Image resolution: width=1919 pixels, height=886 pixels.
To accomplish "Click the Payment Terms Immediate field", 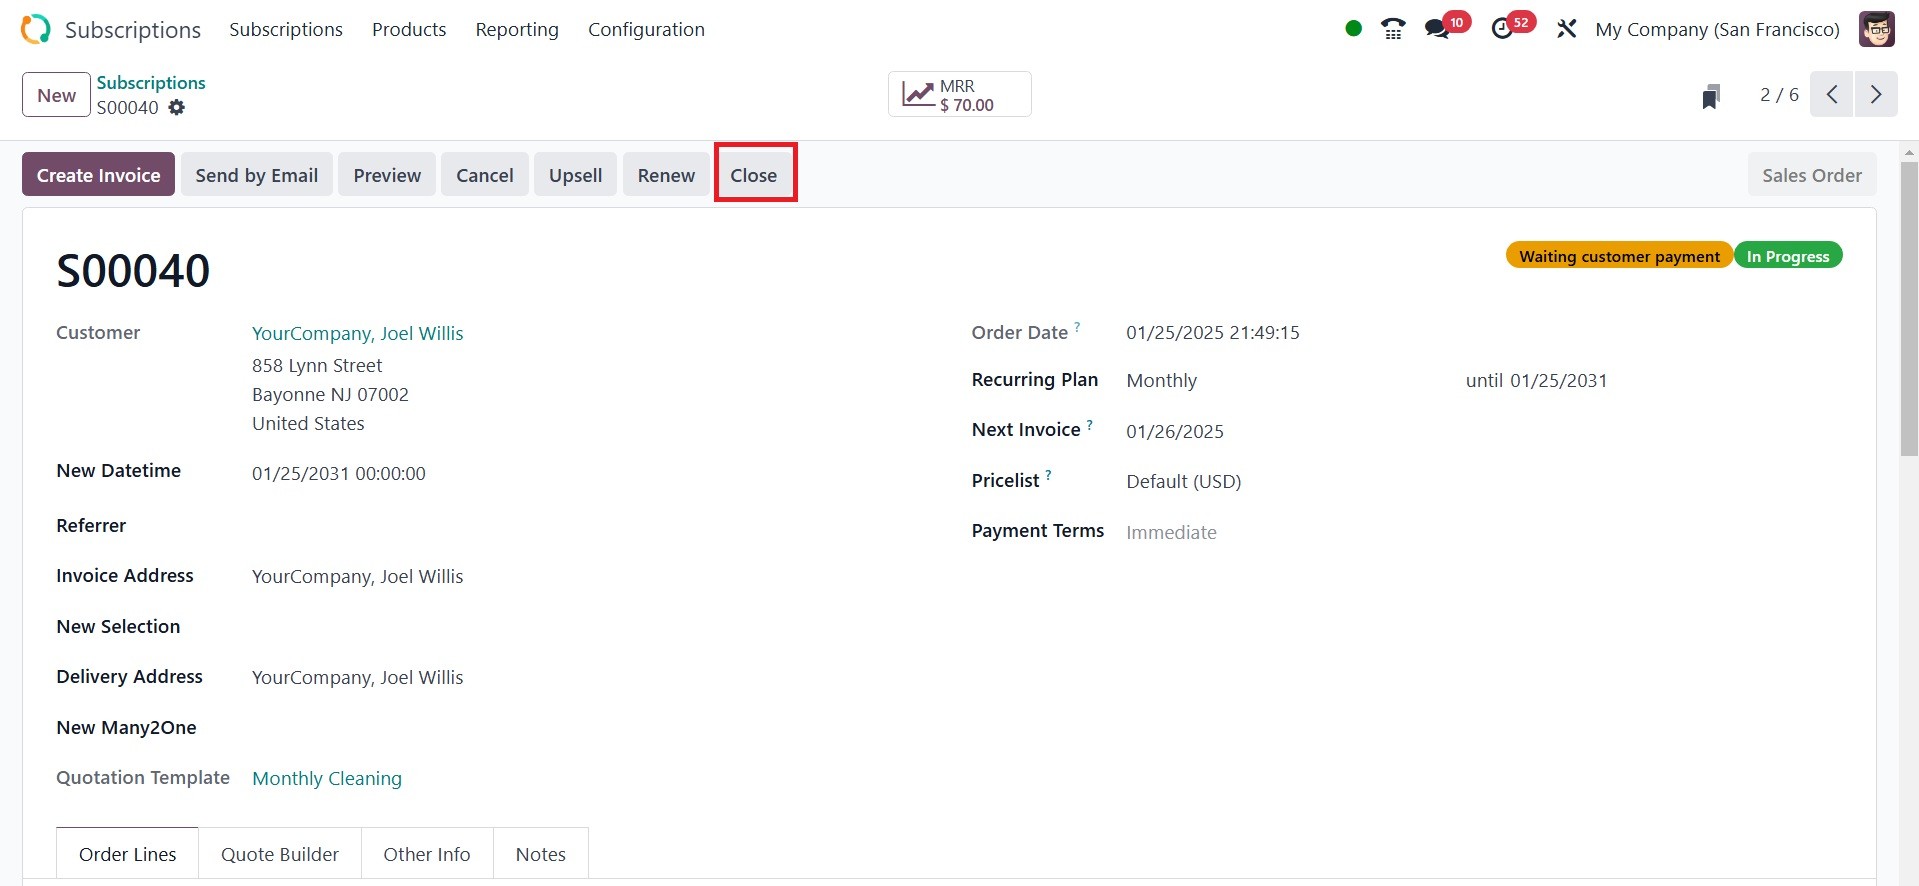I will click(1171, 532).
